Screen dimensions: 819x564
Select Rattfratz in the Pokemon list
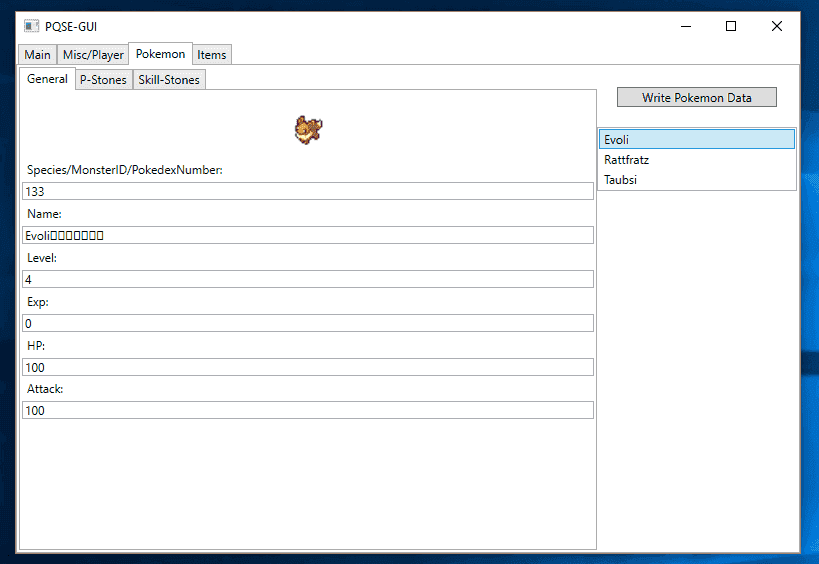[x=696, y=160]
